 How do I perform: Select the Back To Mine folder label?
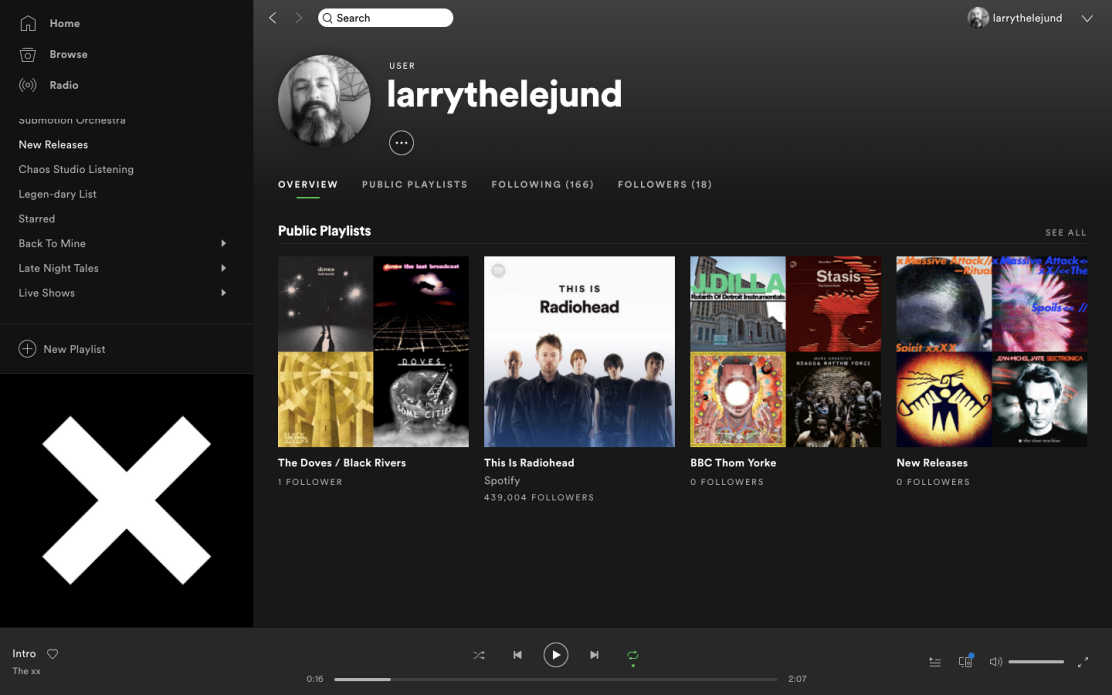tap(52, 243)
